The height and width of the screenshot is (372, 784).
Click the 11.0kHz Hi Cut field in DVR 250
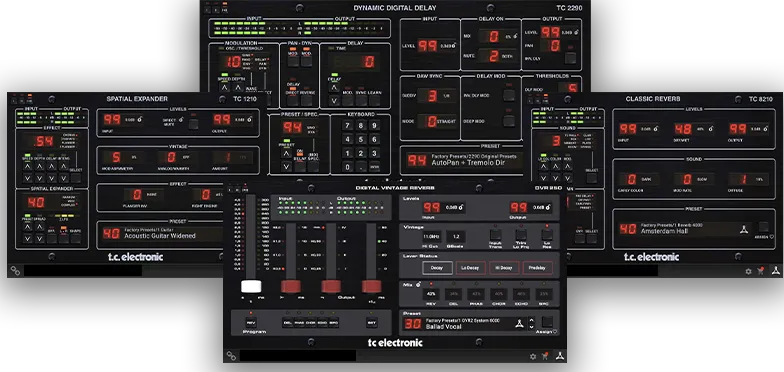coord(432,236)
